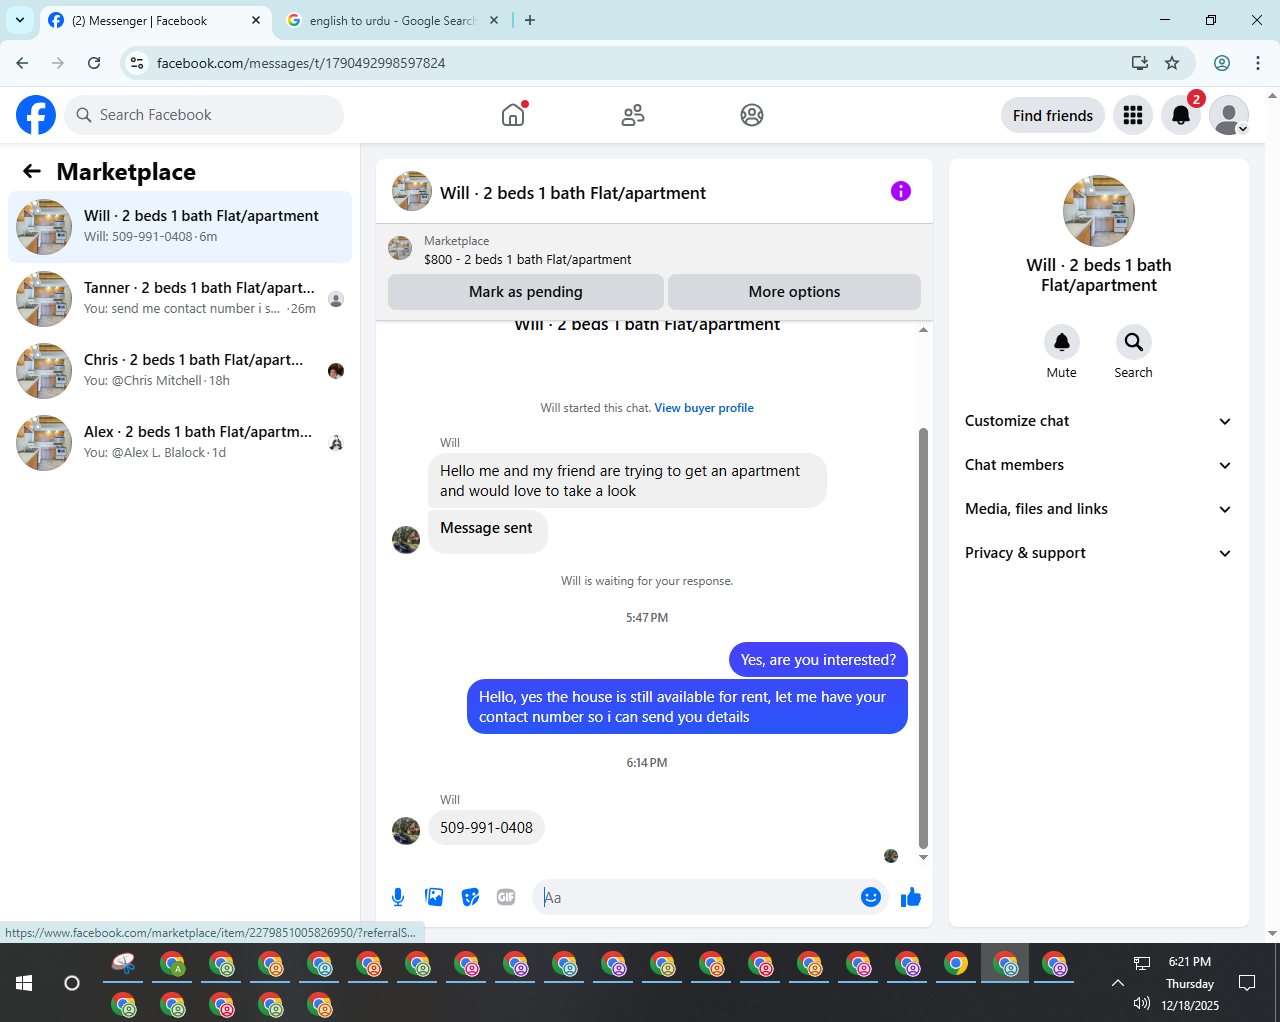
Task: Open the View buyer profile link
Action: pos(704,408)
